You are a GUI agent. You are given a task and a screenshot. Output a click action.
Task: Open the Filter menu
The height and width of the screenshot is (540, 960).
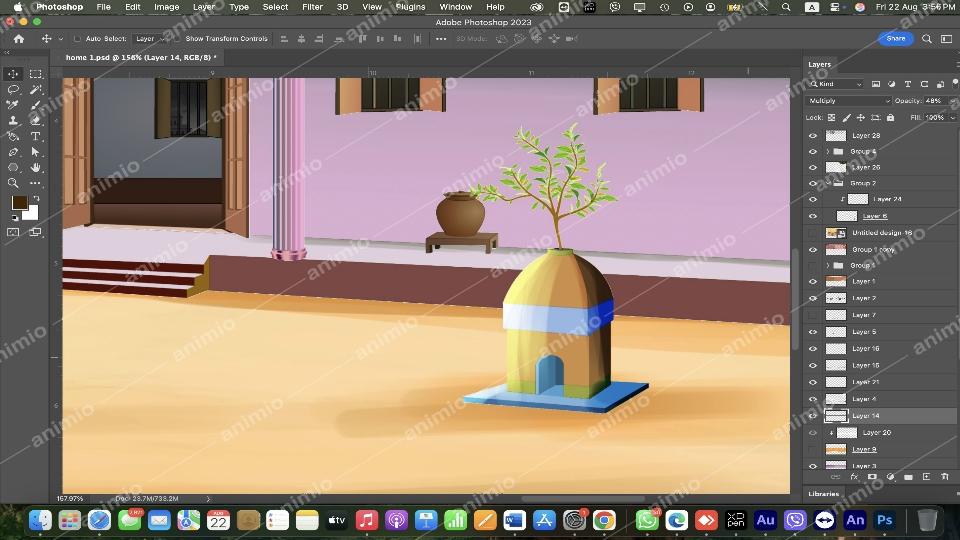click(x=312, y=7)
